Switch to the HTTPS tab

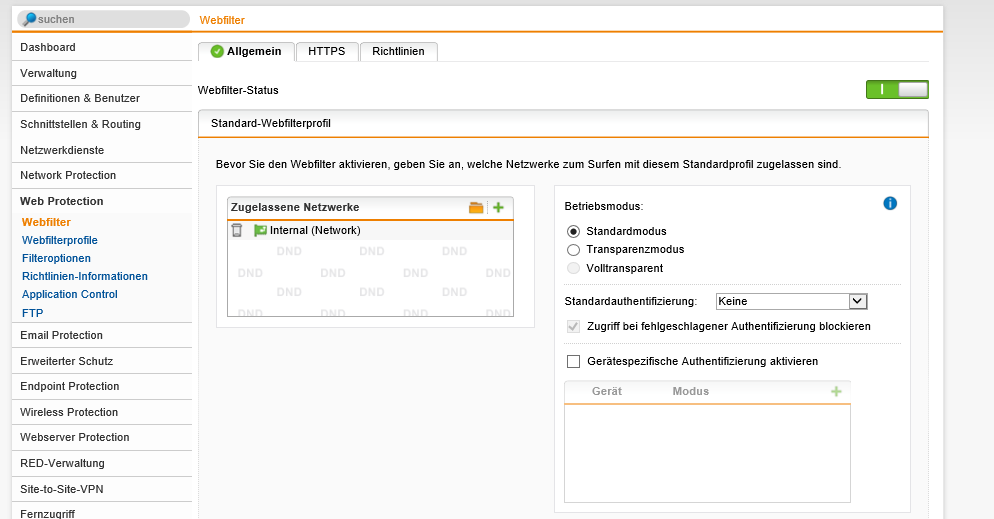pos(327,51)
